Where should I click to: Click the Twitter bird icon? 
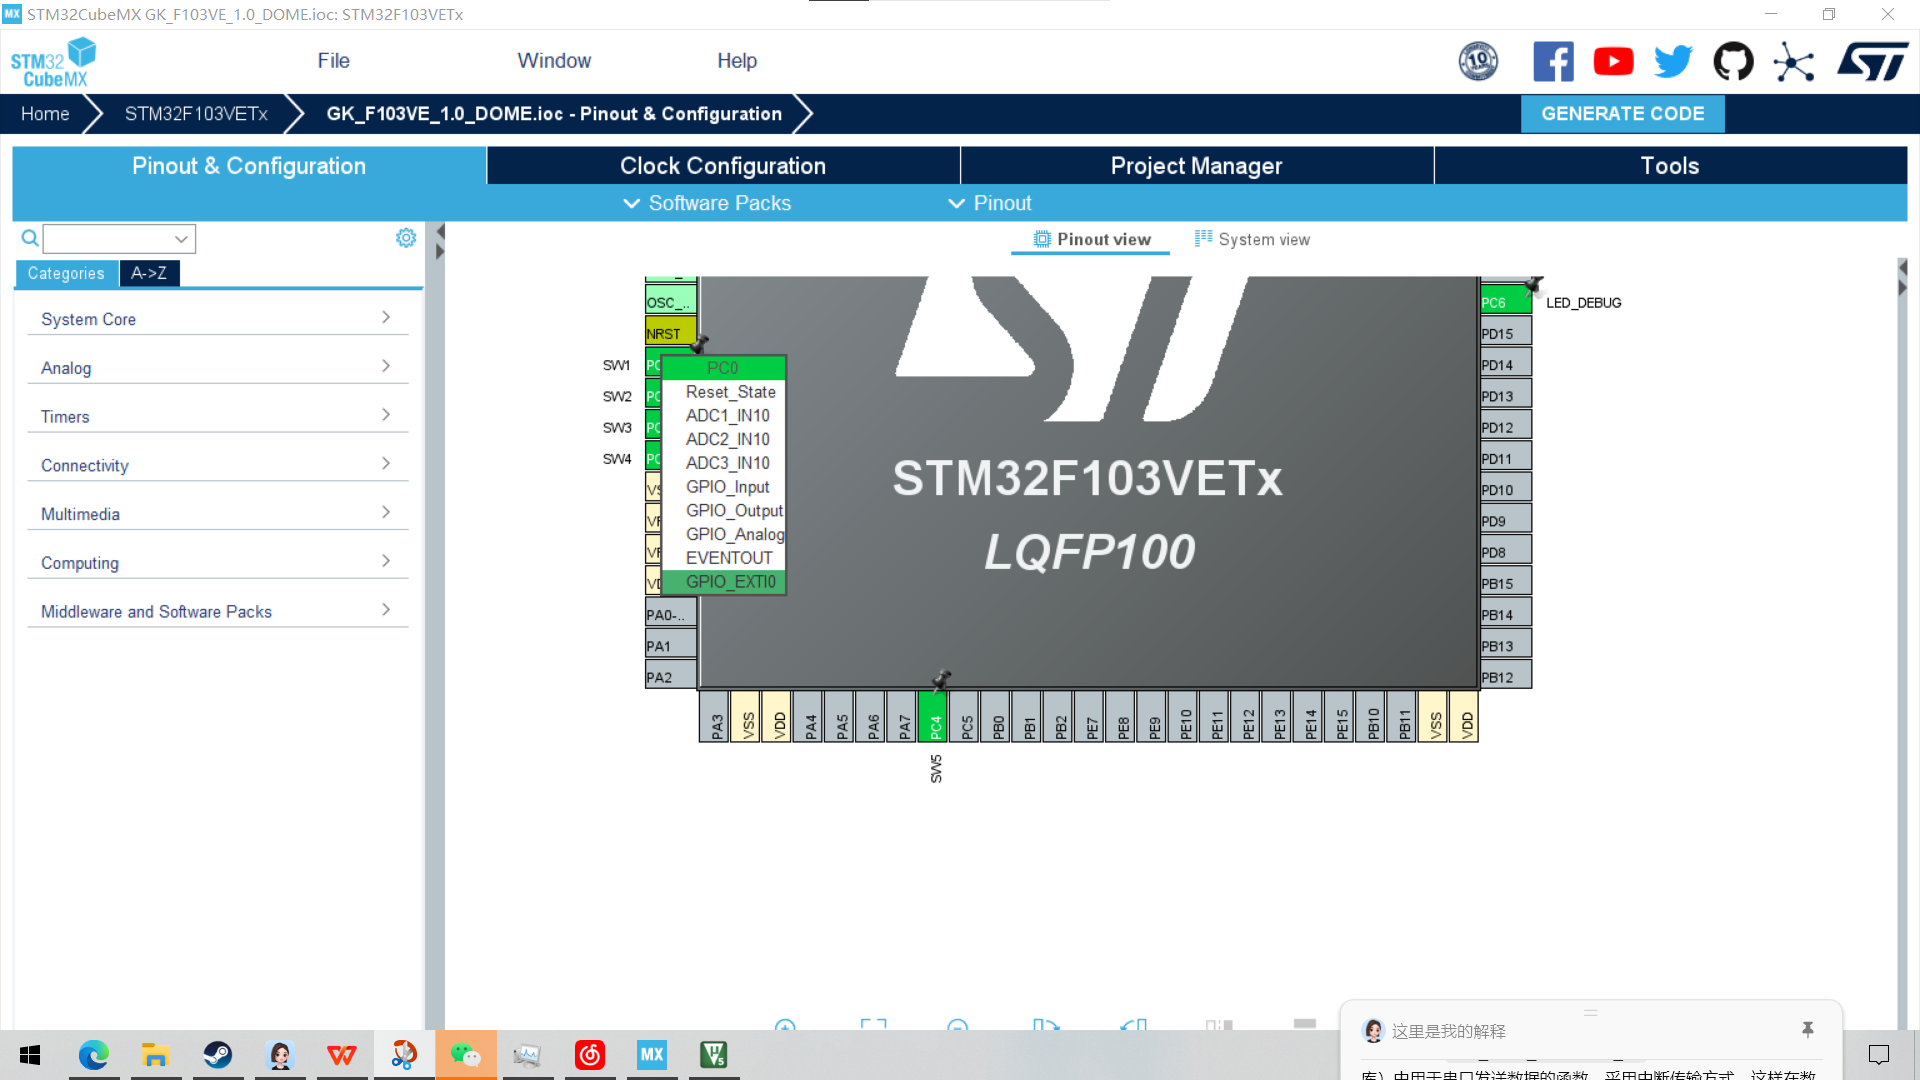1673,62
